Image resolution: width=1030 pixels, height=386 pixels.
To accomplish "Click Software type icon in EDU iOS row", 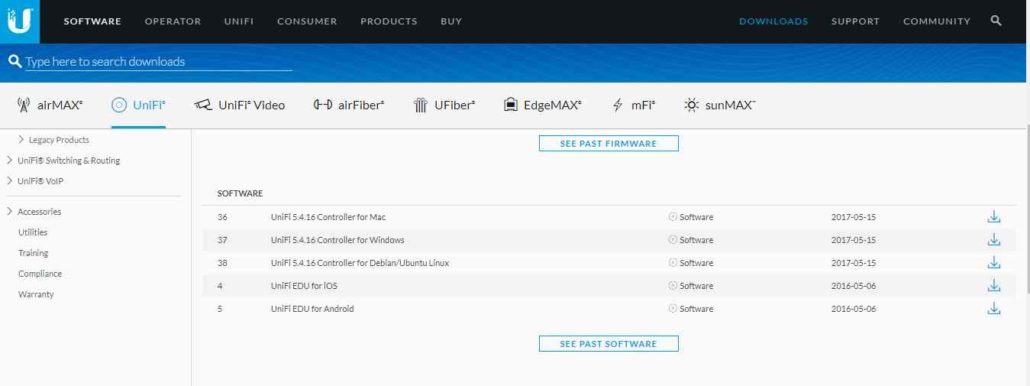I will tap(673, 286).
